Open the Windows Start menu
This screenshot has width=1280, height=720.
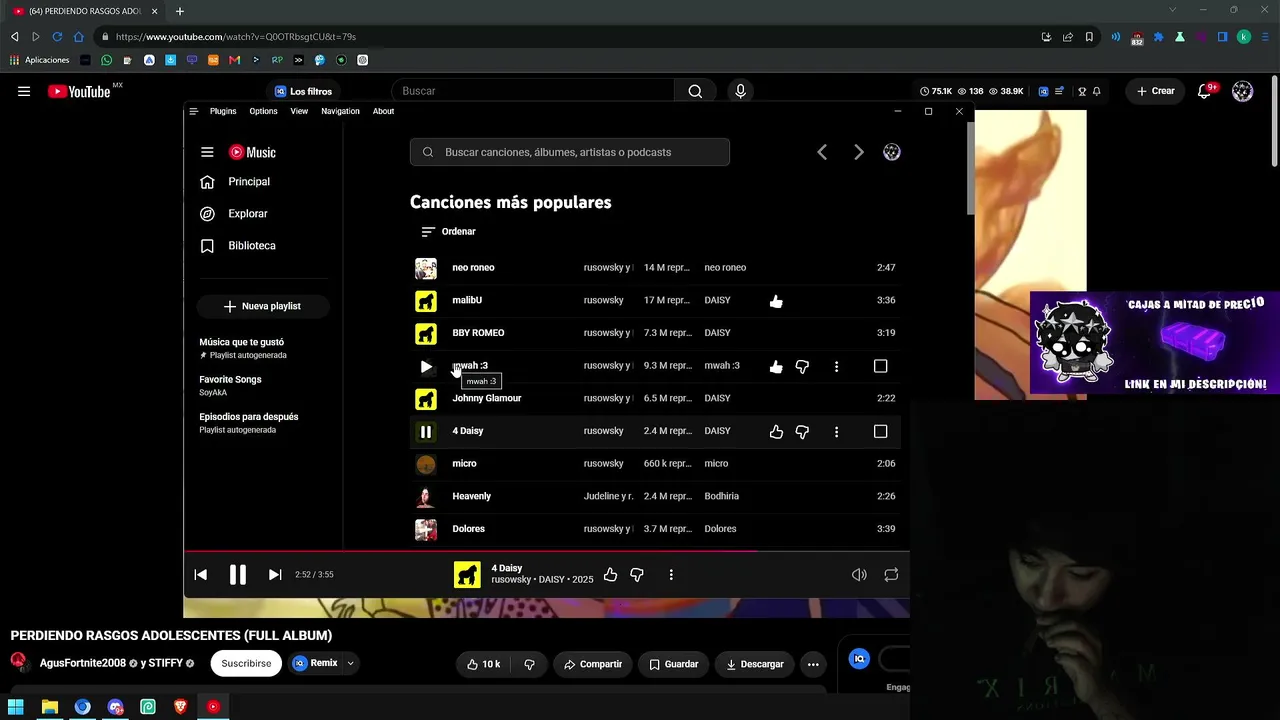[x=16, y=707]
